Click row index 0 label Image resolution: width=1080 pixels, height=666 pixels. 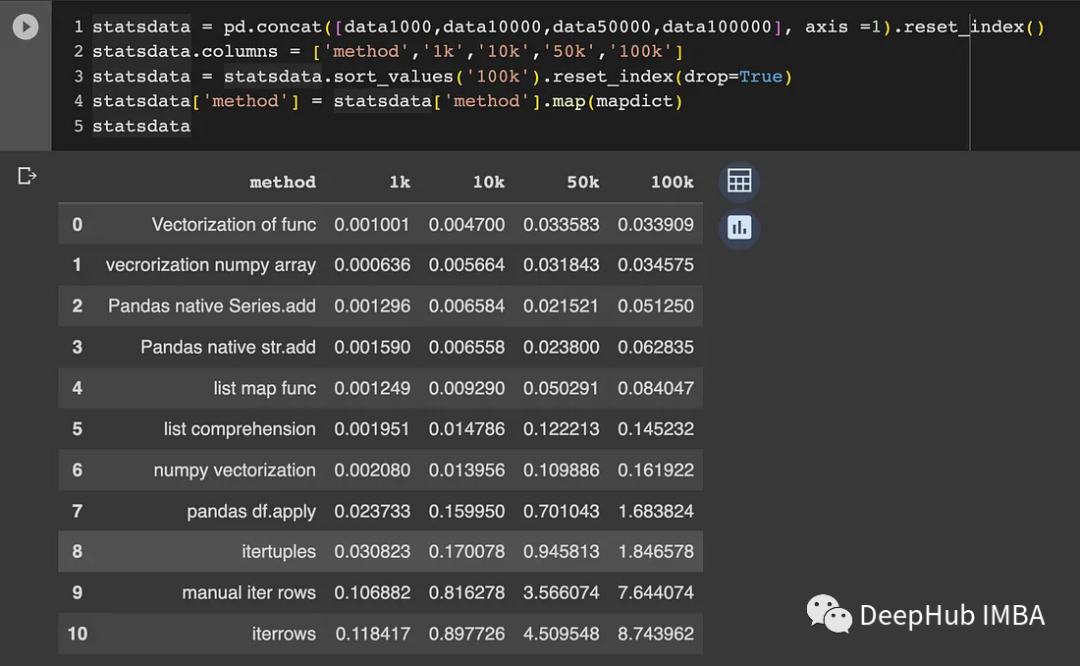pyautogui.click(x=77, y=225)
